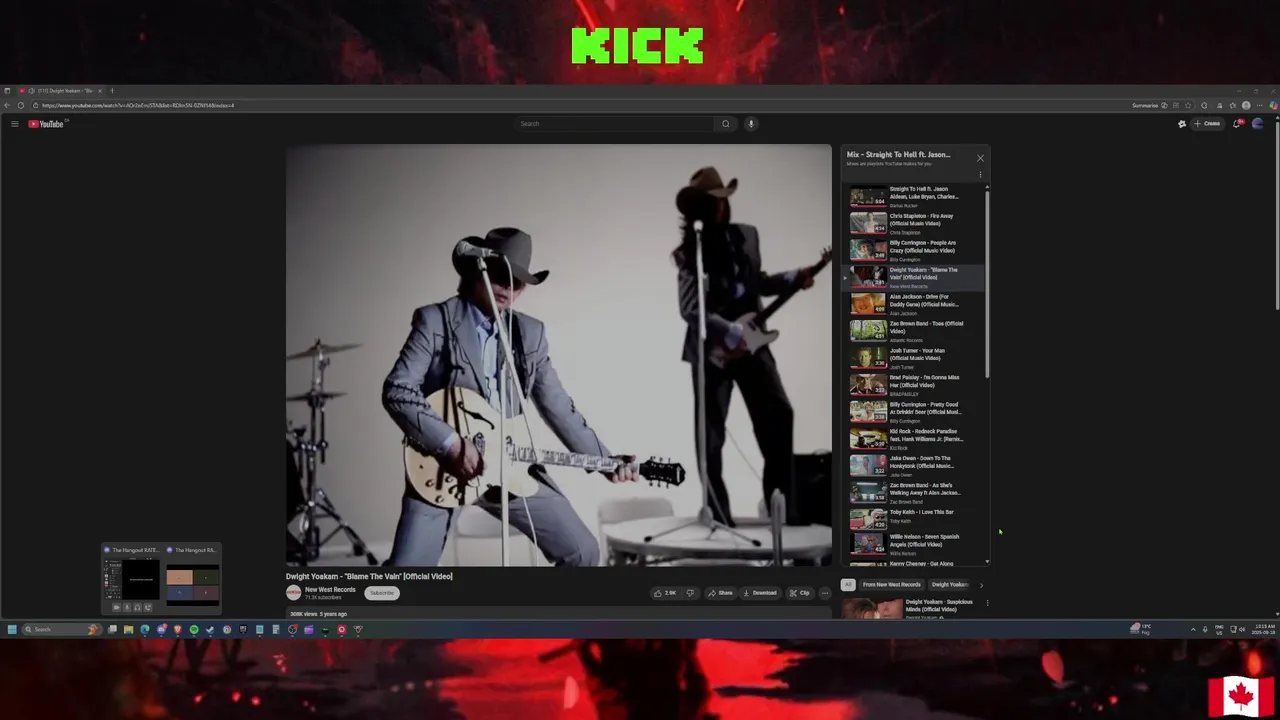Open the Spotify icon on the taskbar
The height and width of the screenshot is (720, 1280).
[194, 630]
